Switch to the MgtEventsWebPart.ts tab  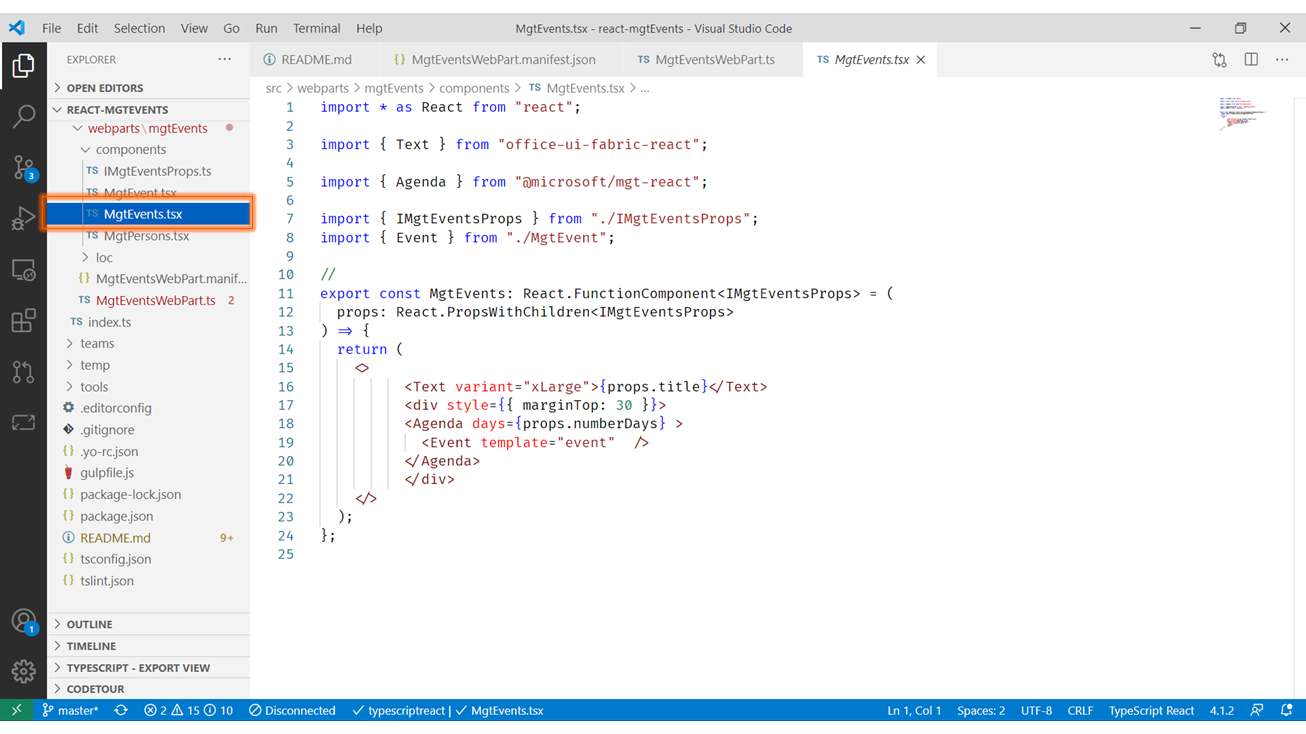click(714, 60)
